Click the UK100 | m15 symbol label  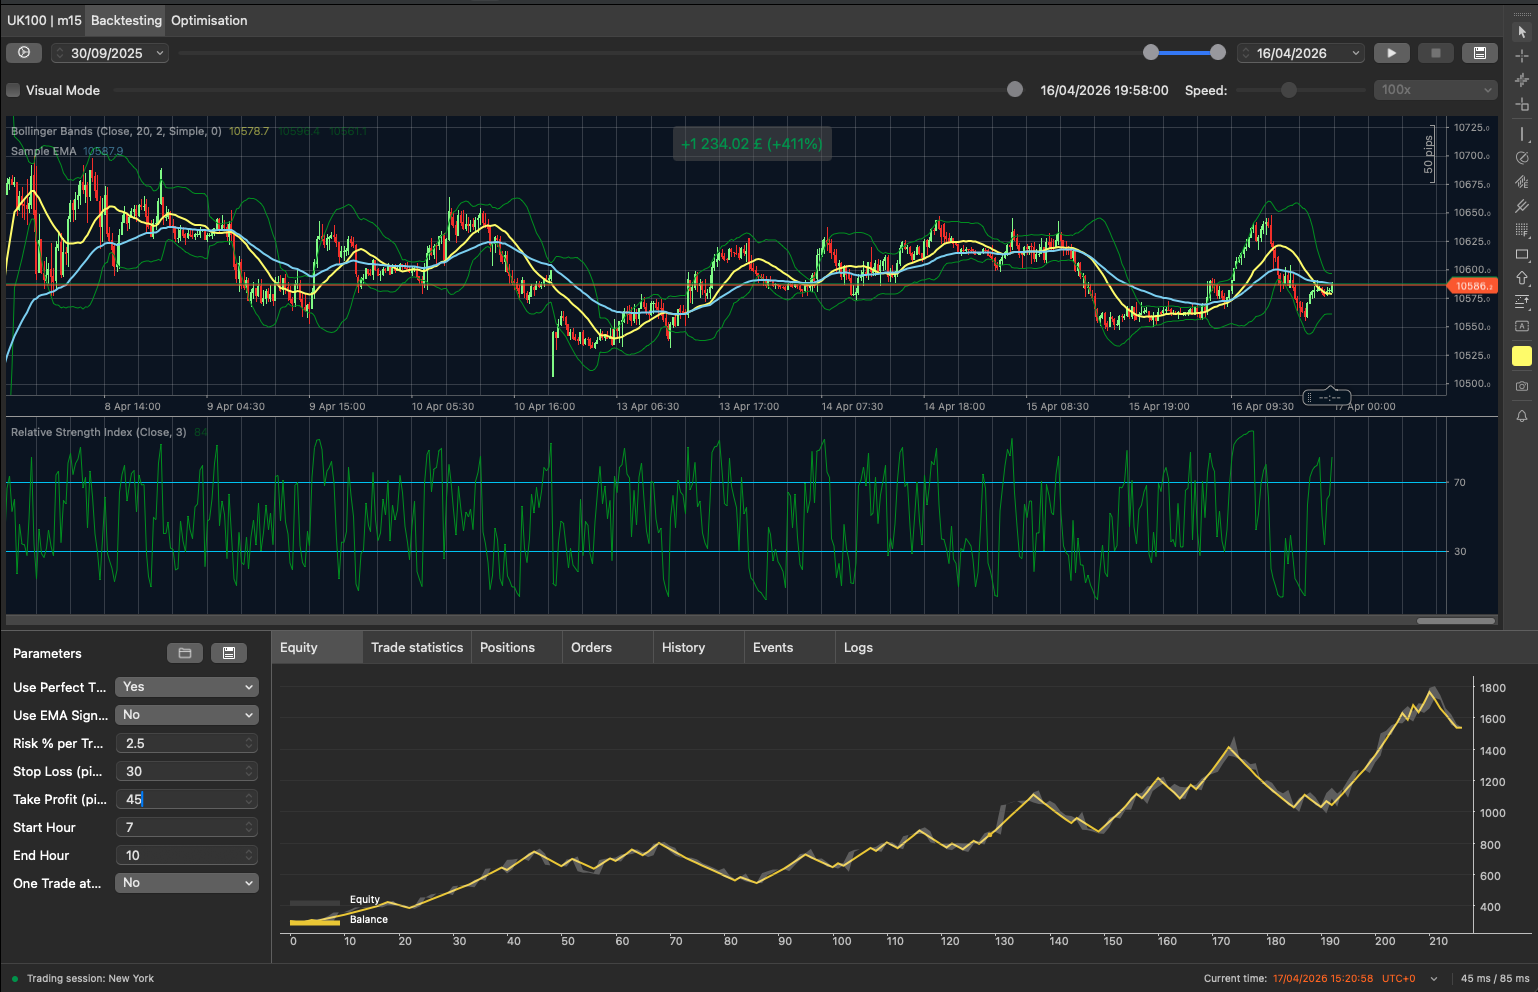[44, 20]
